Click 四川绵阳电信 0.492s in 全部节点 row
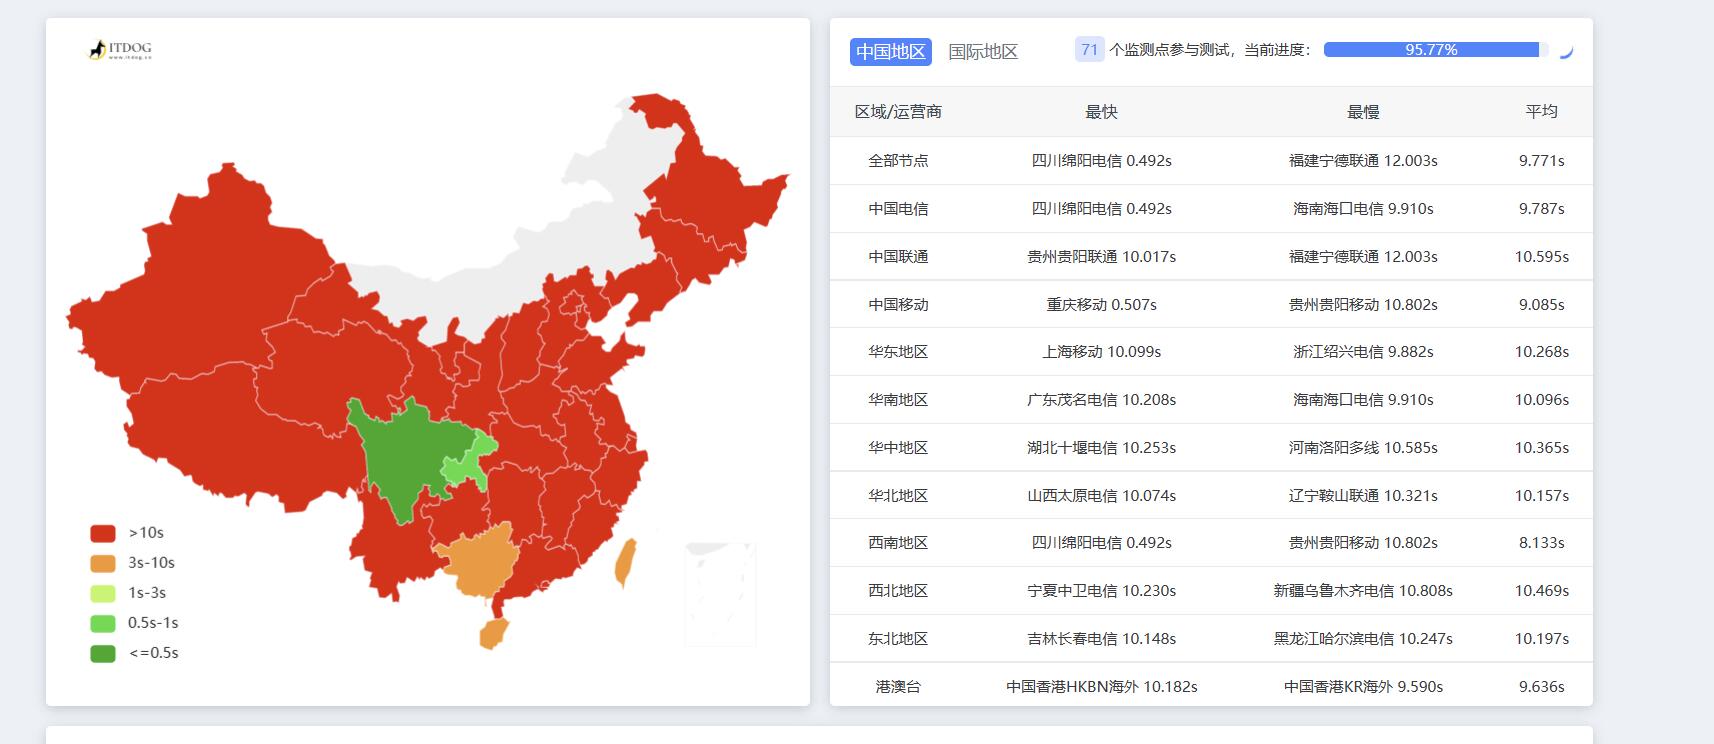The height and width of the screenshot is (744, 1714). (x=1101, y=161)
